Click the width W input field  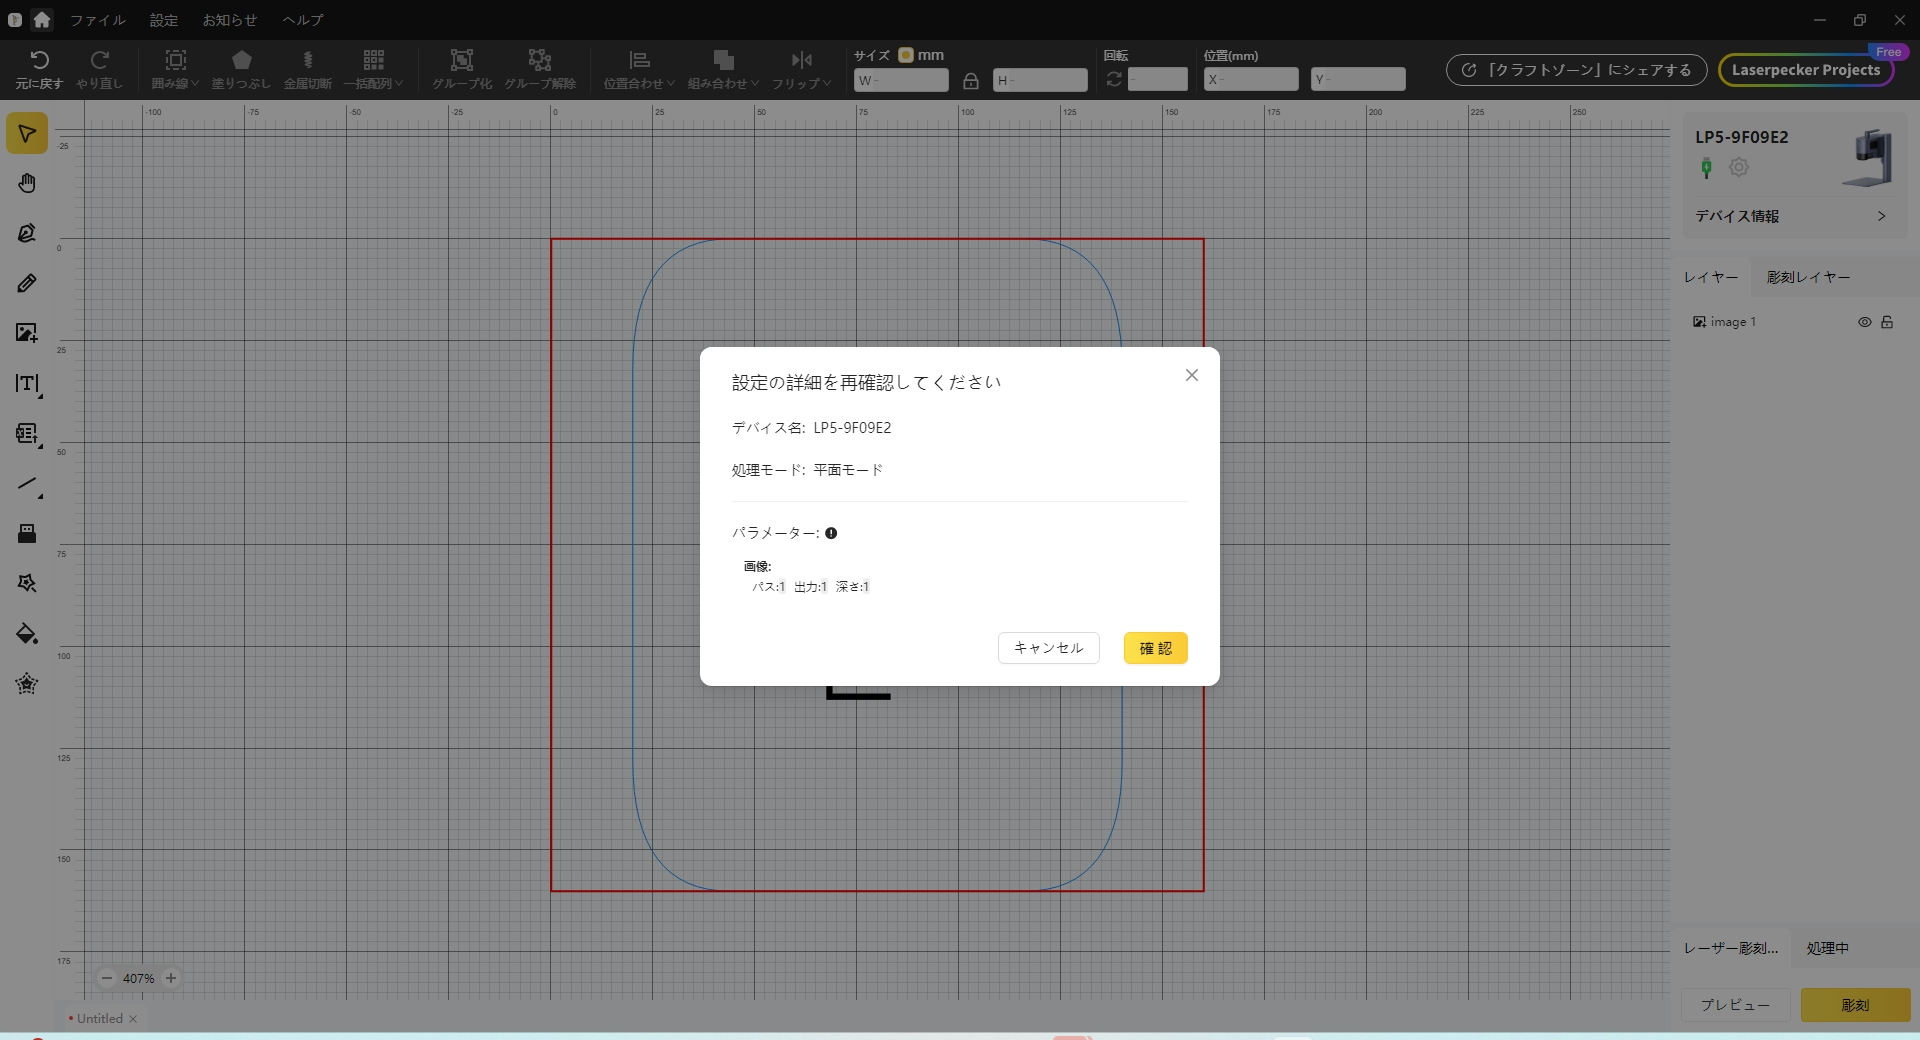pyautogui.click(x=901, y=80)
